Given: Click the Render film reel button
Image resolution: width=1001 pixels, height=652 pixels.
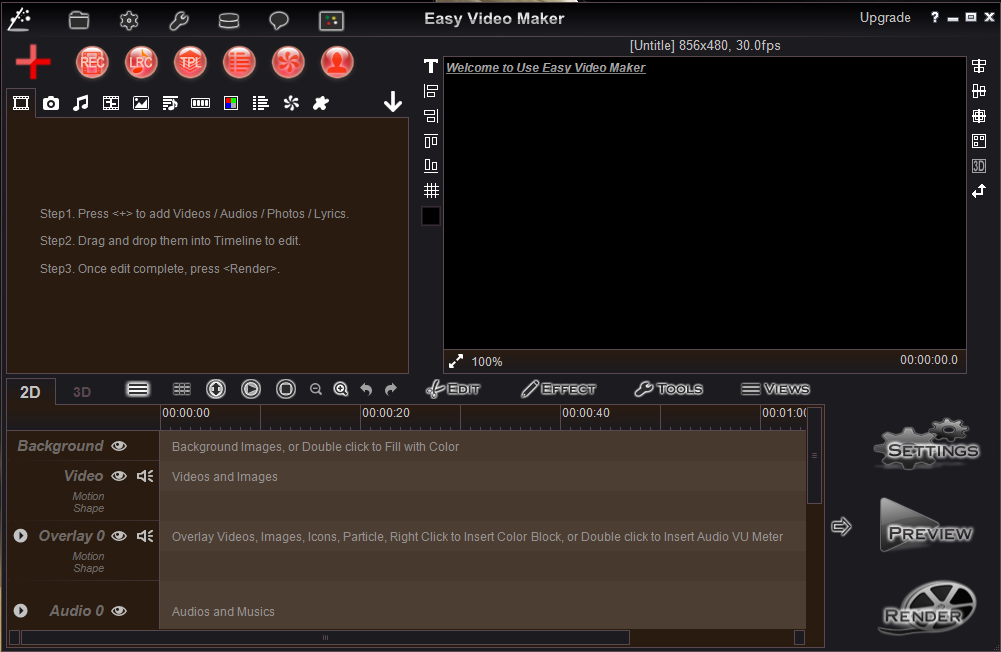Looking at the screenshot, I should (x=927, y=607).
